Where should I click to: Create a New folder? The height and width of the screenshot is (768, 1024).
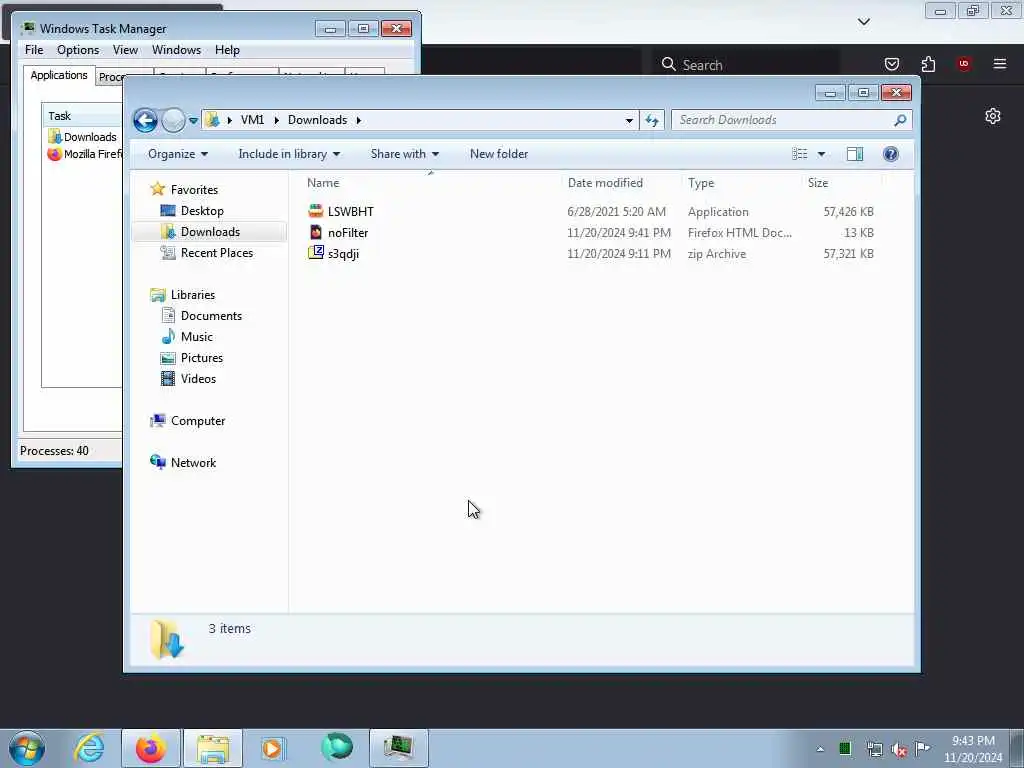(x=499, y=154)
